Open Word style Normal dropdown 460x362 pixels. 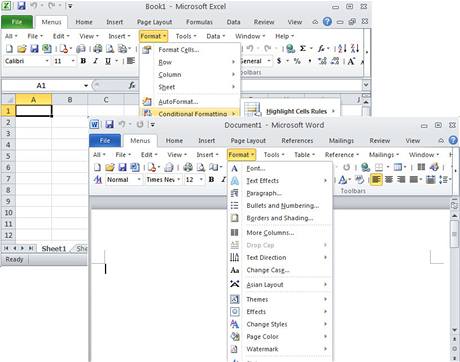pyautogui.click(x=139, y=179)
